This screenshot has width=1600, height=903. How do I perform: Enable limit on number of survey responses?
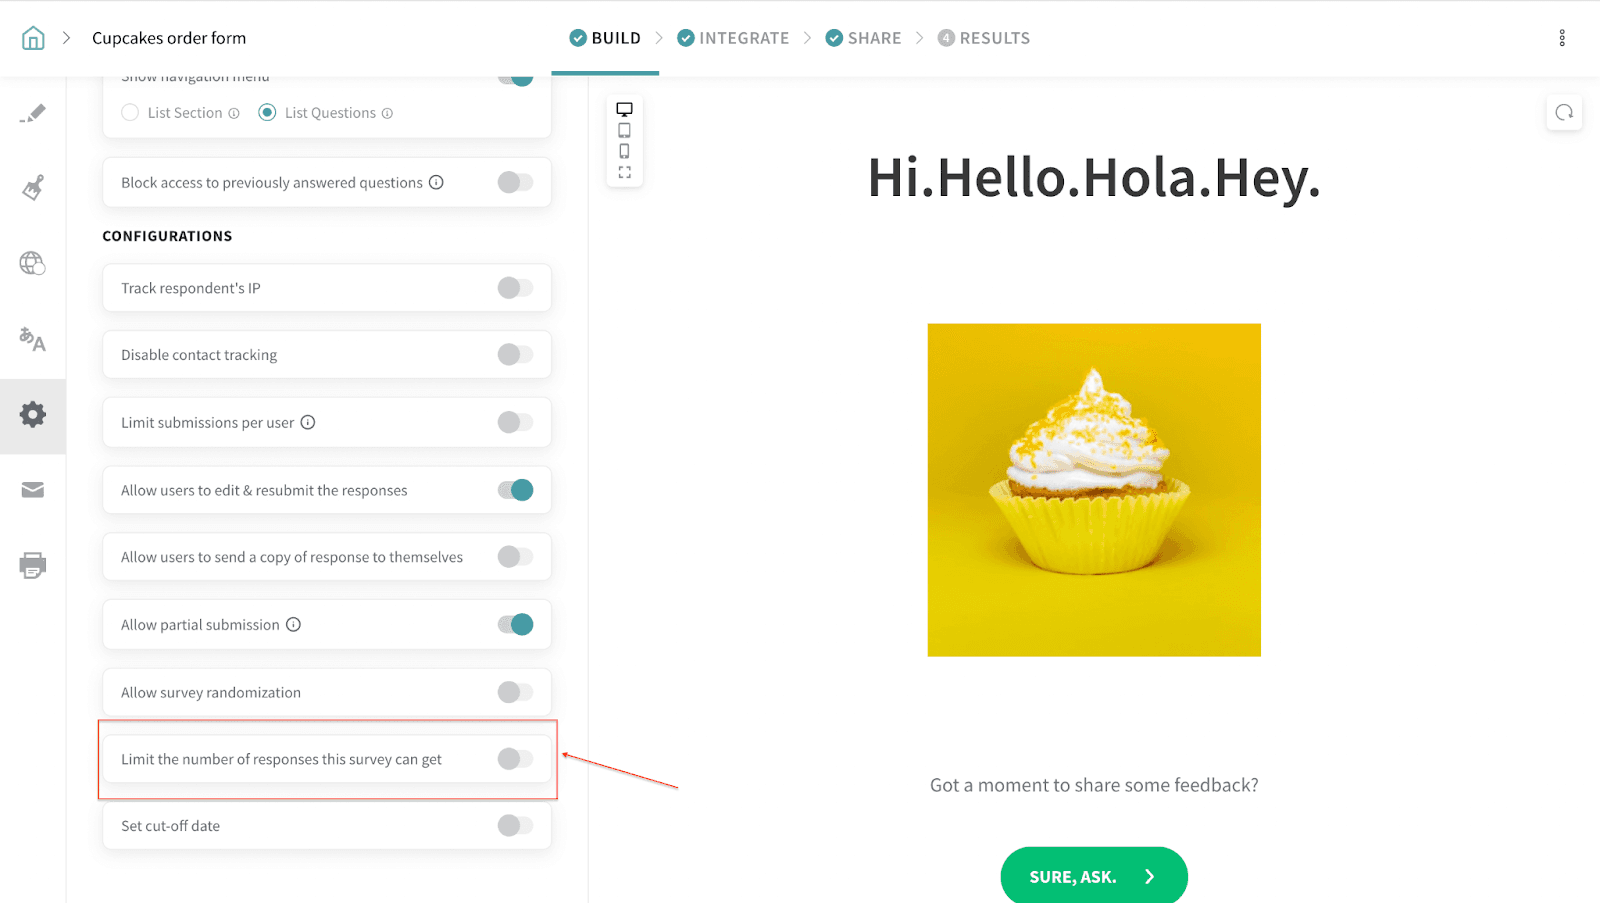pos(515,759)
